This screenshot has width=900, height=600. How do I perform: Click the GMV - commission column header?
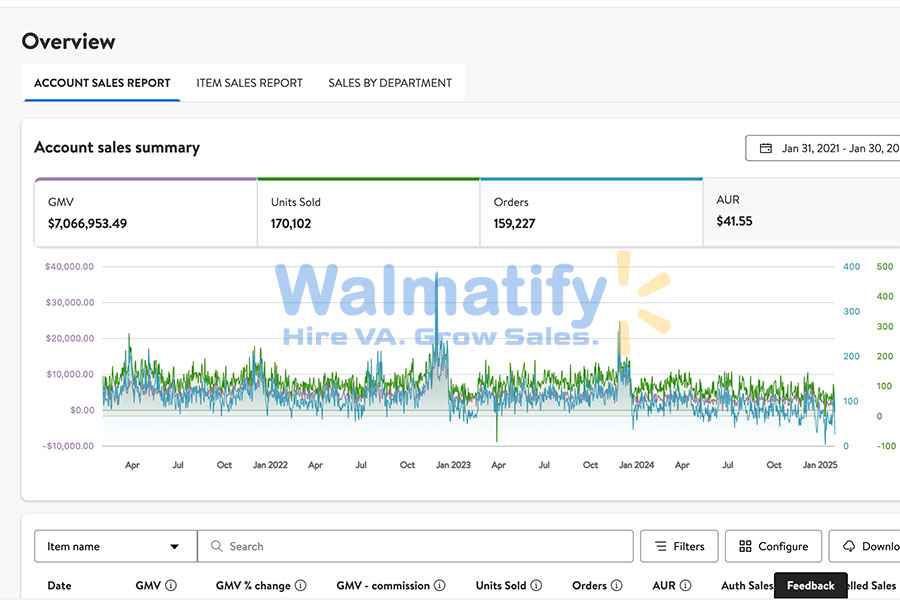point(383,585)
